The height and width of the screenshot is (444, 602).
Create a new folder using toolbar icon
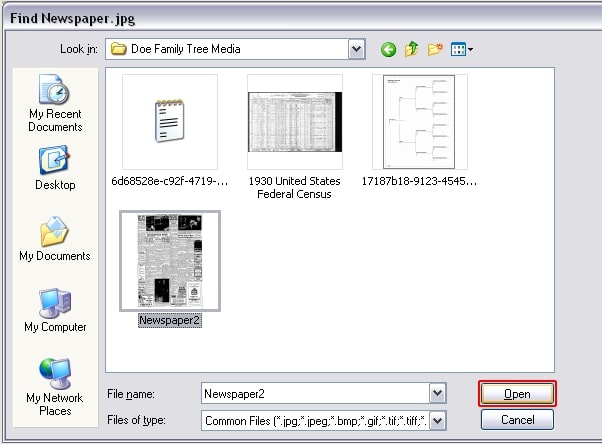coord(434,49)
